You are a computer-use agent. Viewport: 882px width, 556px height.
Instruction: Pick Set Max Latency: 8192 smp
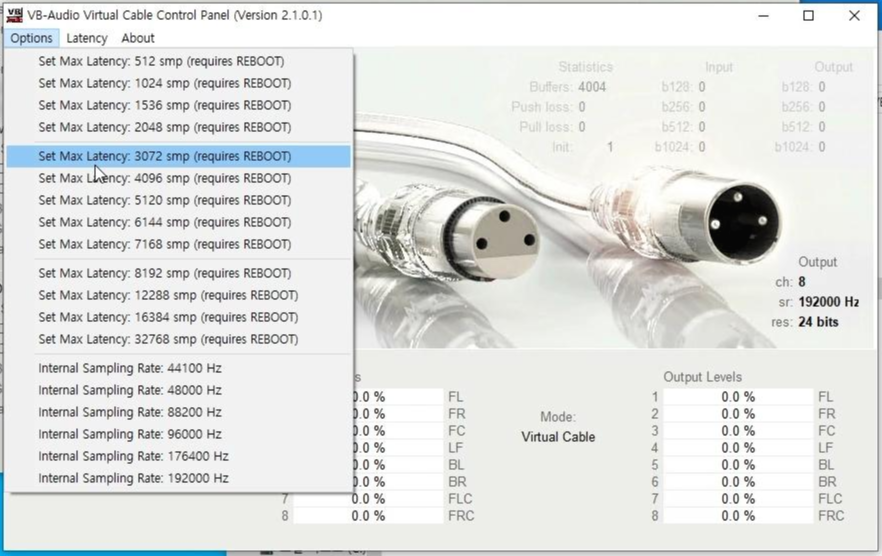coord(178,273)
